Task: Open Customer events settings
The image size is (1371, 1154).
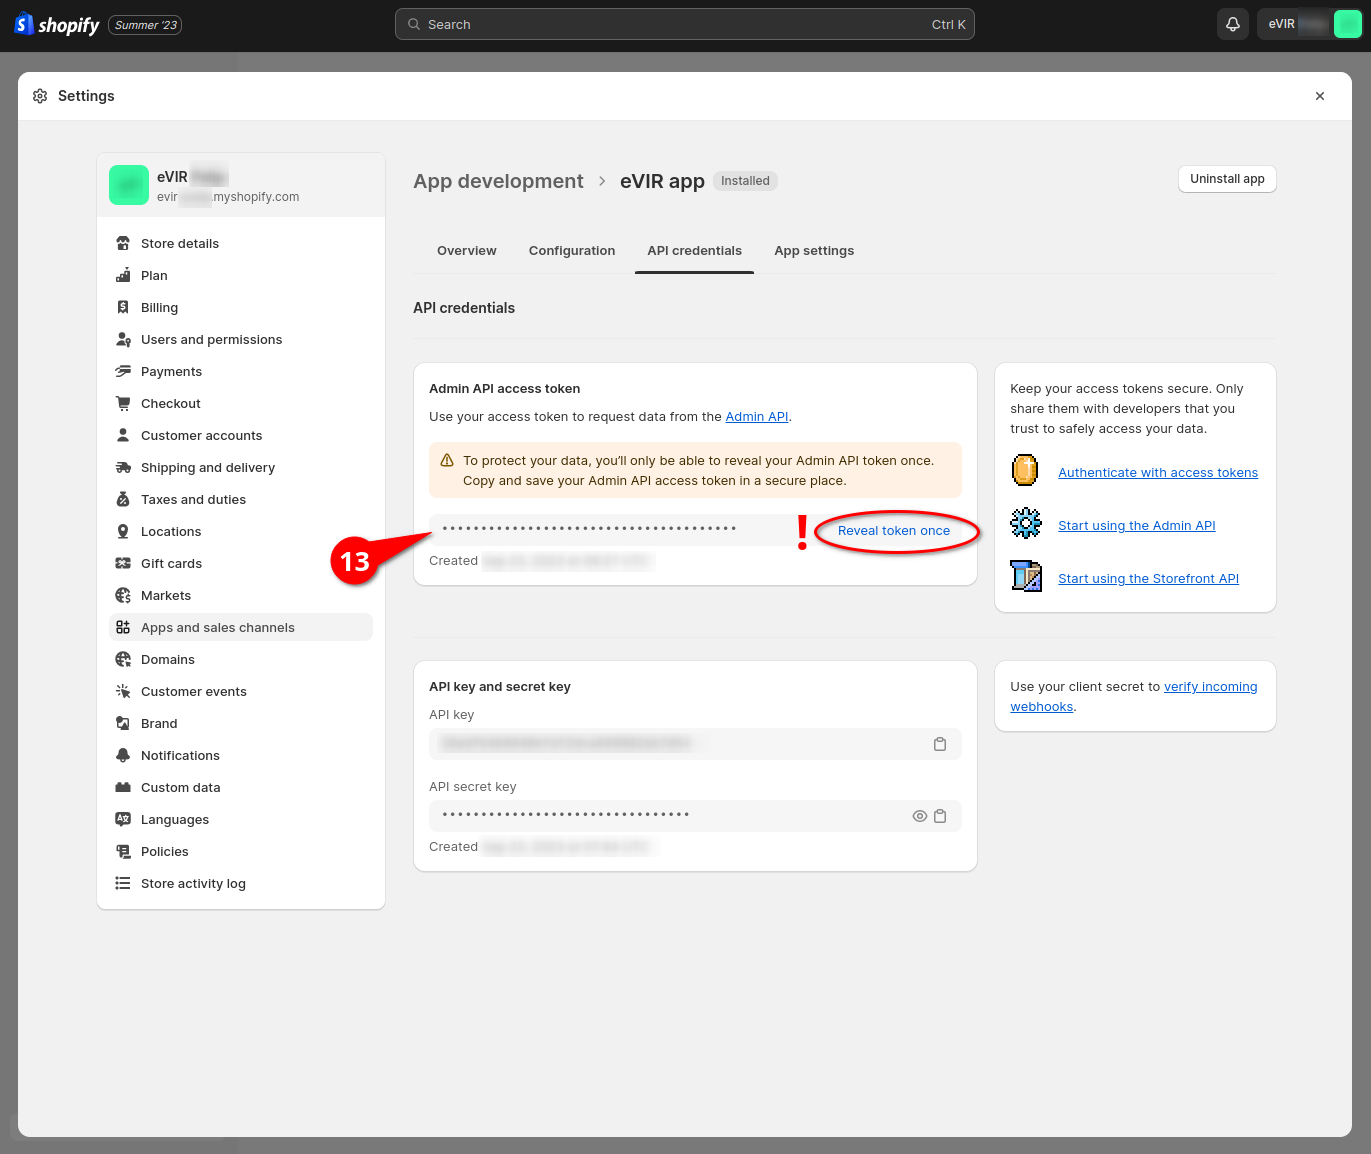Action: 241,691
